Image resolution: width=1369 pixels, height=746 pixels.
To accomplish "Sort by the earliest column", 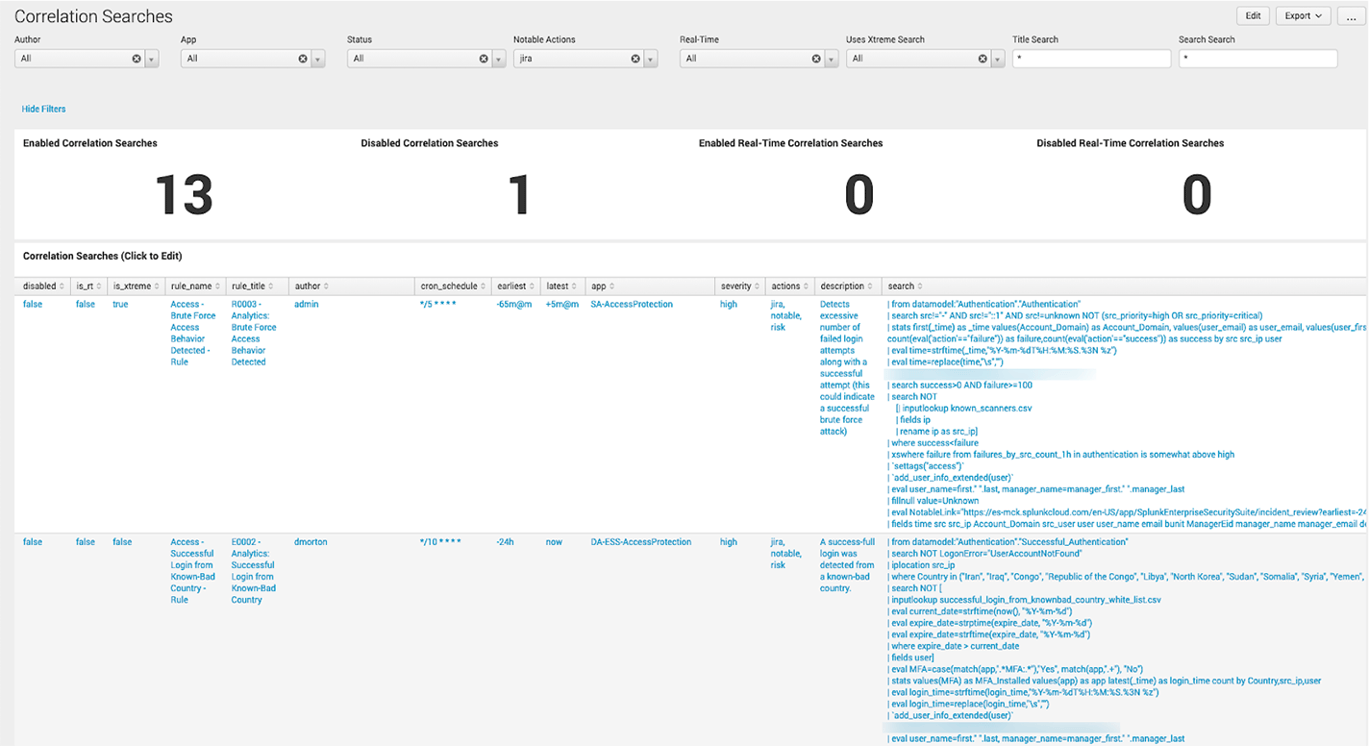I will (516, 286).
